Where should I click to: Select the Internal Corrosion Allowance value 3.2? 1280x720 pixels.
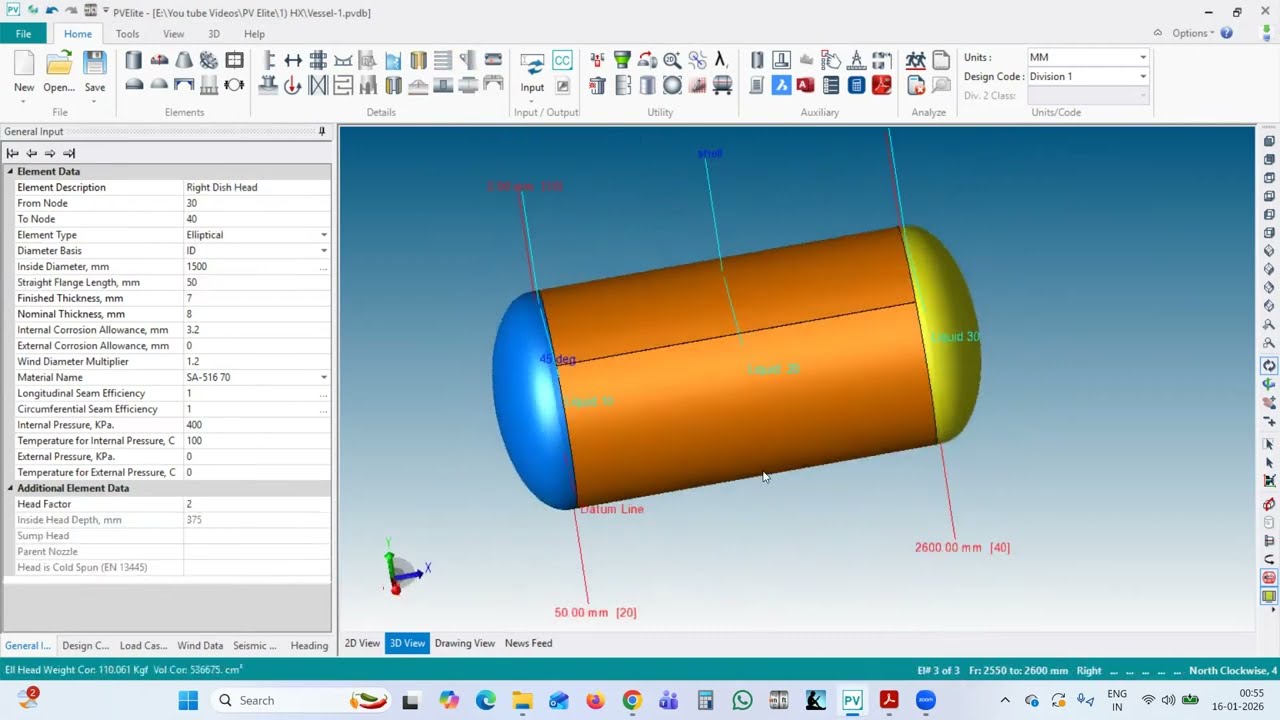(x=257, y=330)
